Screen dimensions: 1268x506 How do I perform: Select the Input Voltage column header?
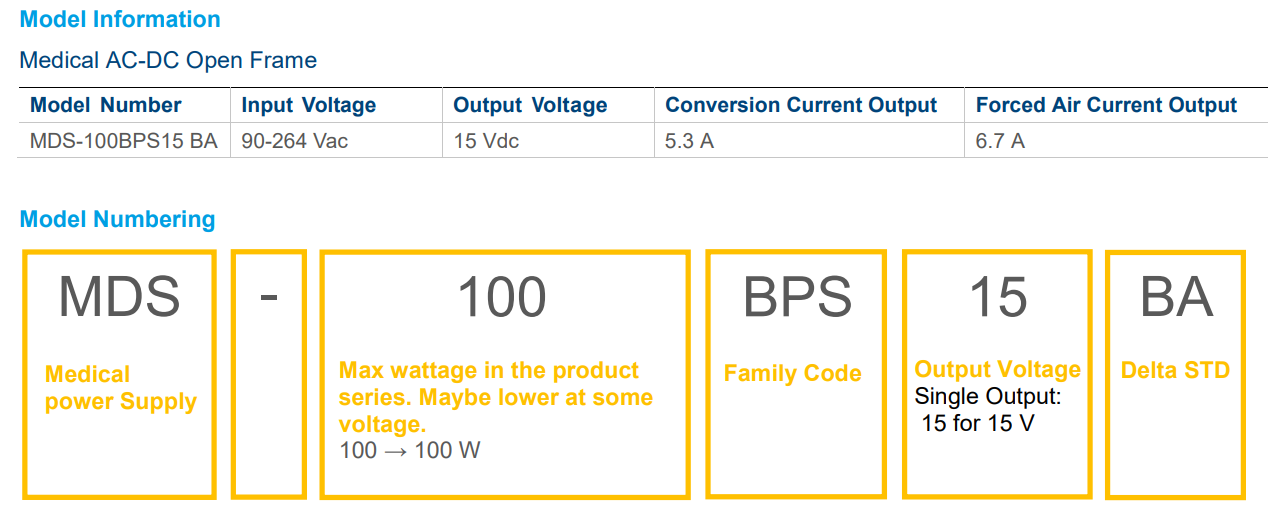(x=309, y=105)
